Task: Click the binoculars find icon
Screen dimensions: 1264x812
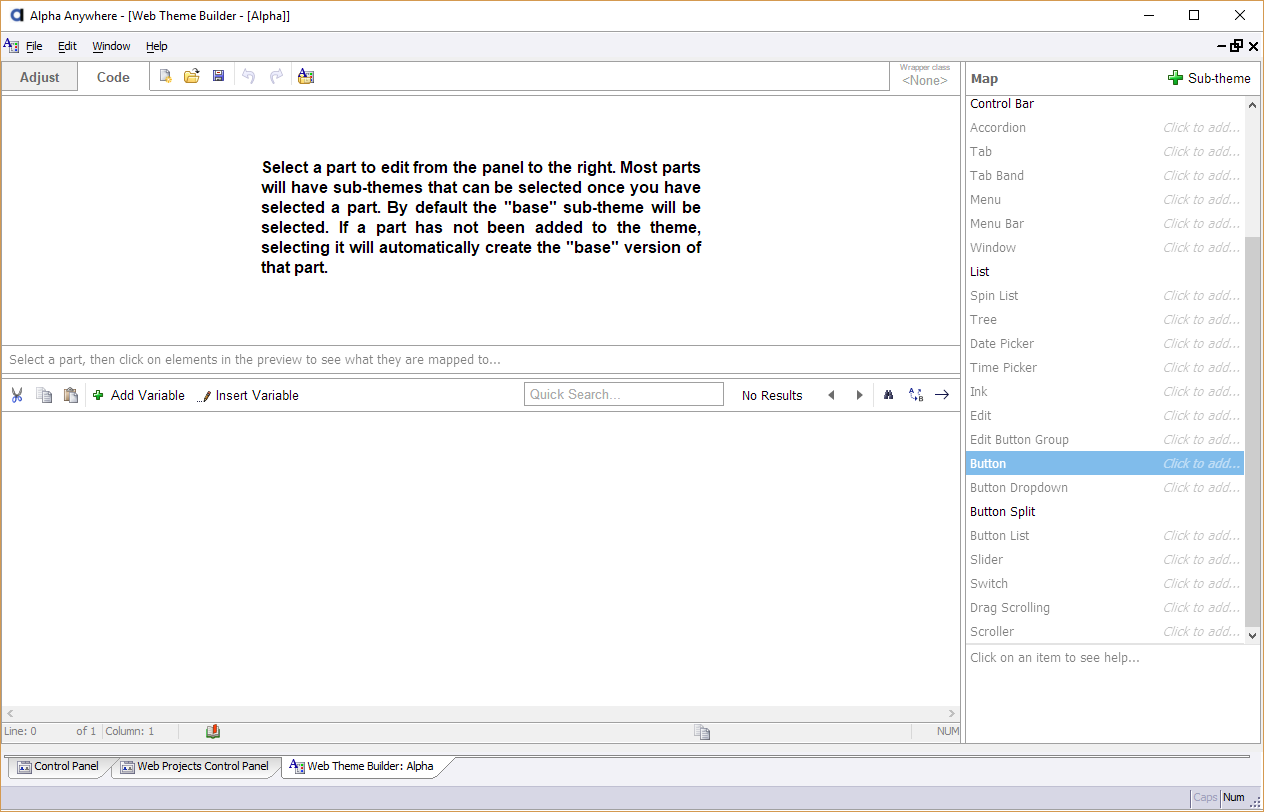Action: click(888, 395)
